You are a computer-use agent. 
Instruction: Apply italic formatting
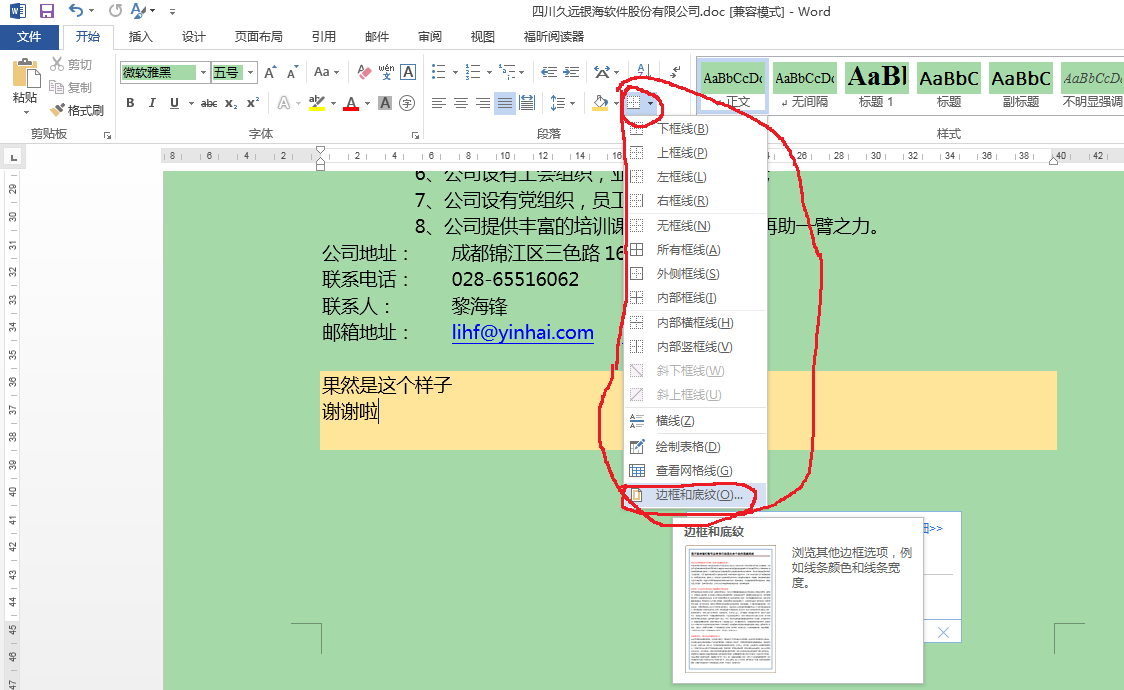click(x=152, y=103)
